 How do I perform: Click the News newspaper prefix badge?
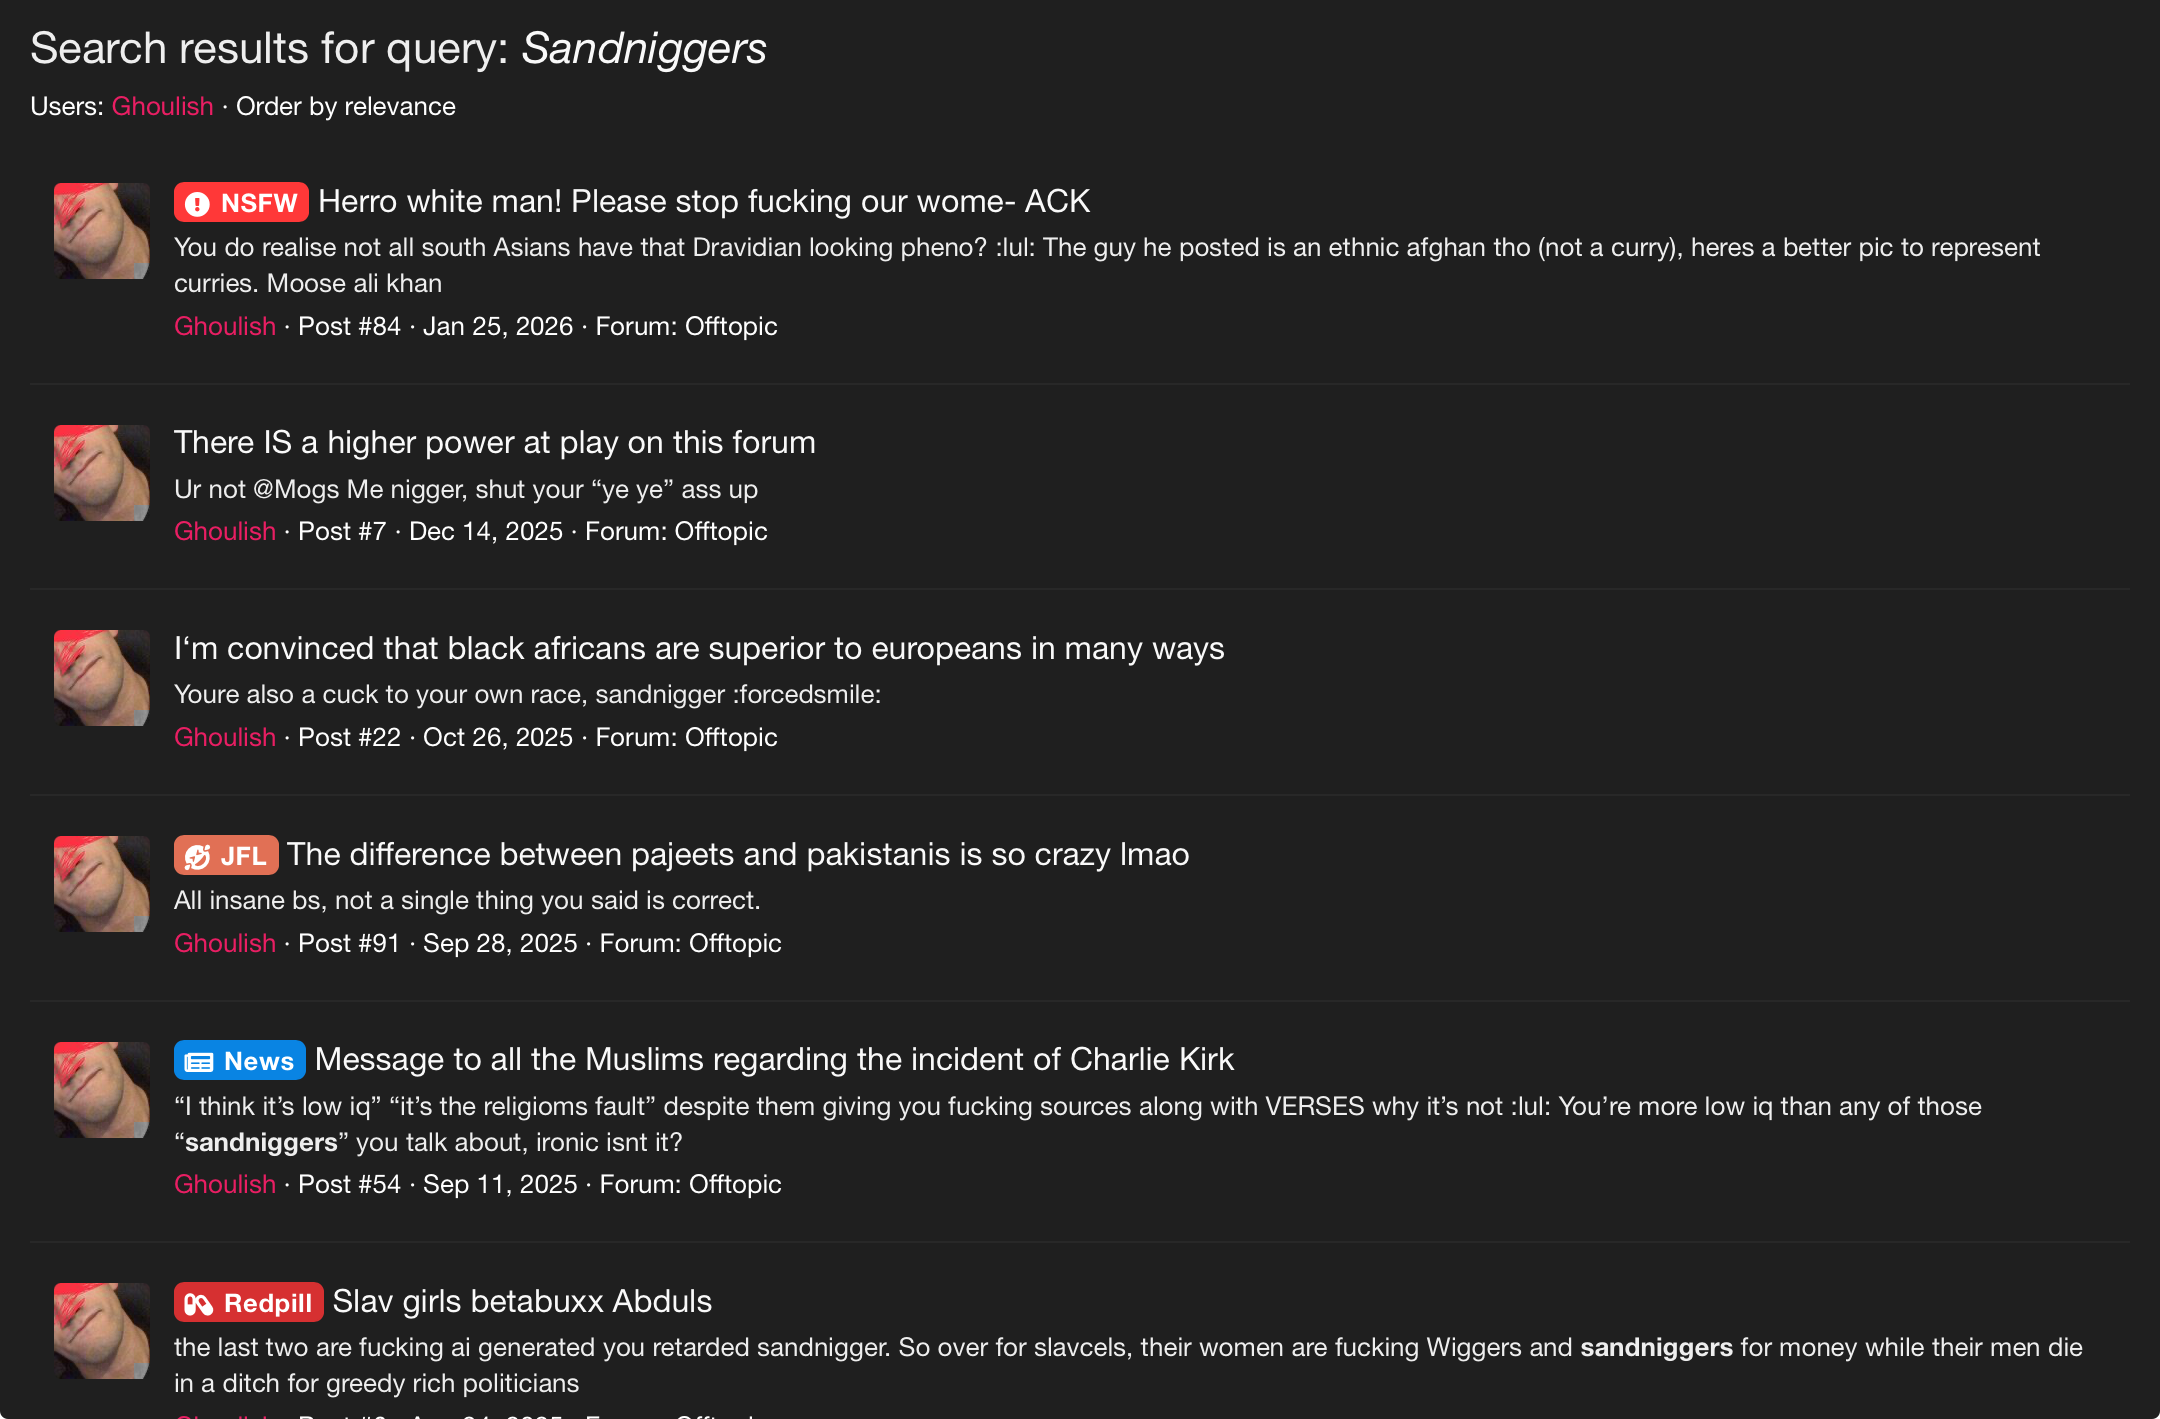coord(240,1060)
